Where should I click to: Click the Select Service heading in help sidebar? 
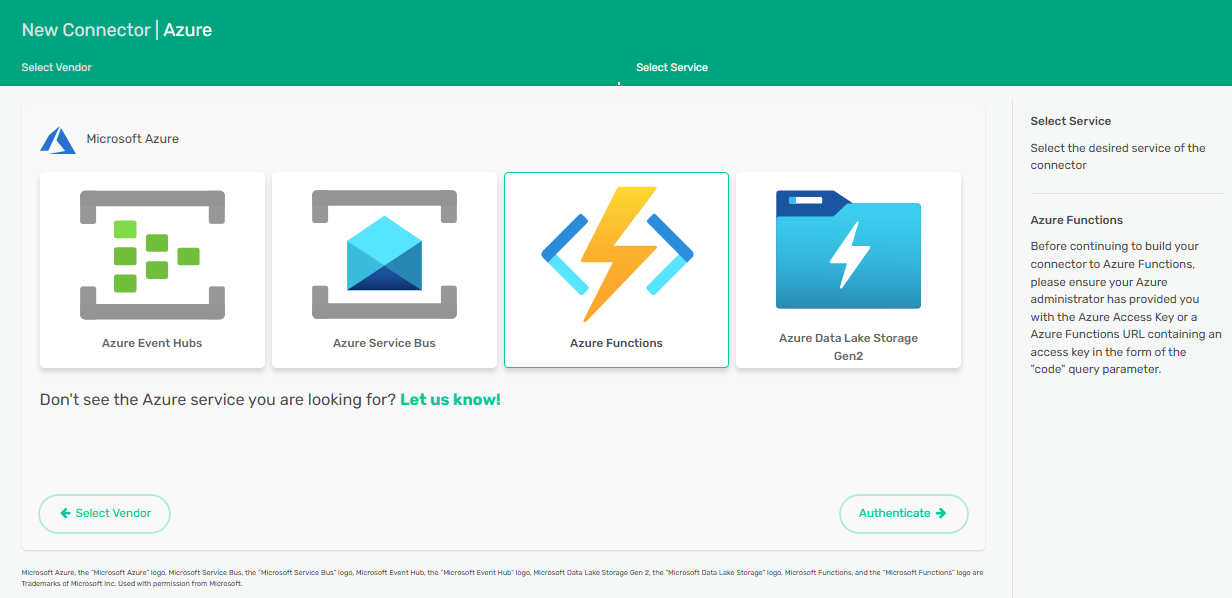pyautogui.click(x=1070, y=121)
